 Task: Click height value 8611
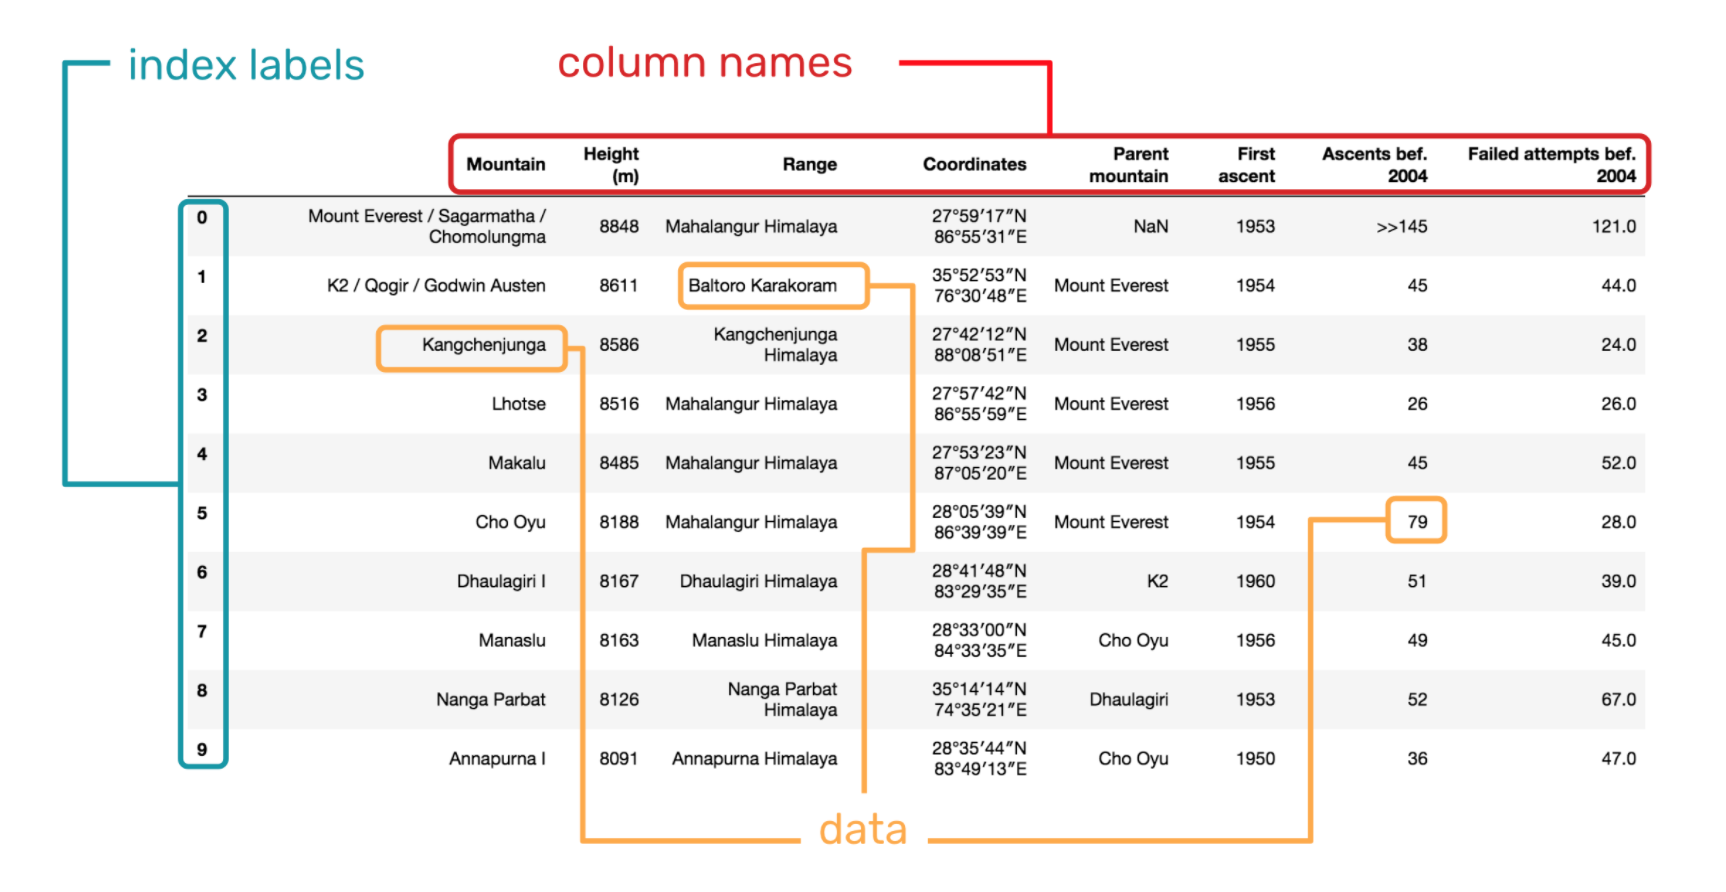(x=619, y=285)
